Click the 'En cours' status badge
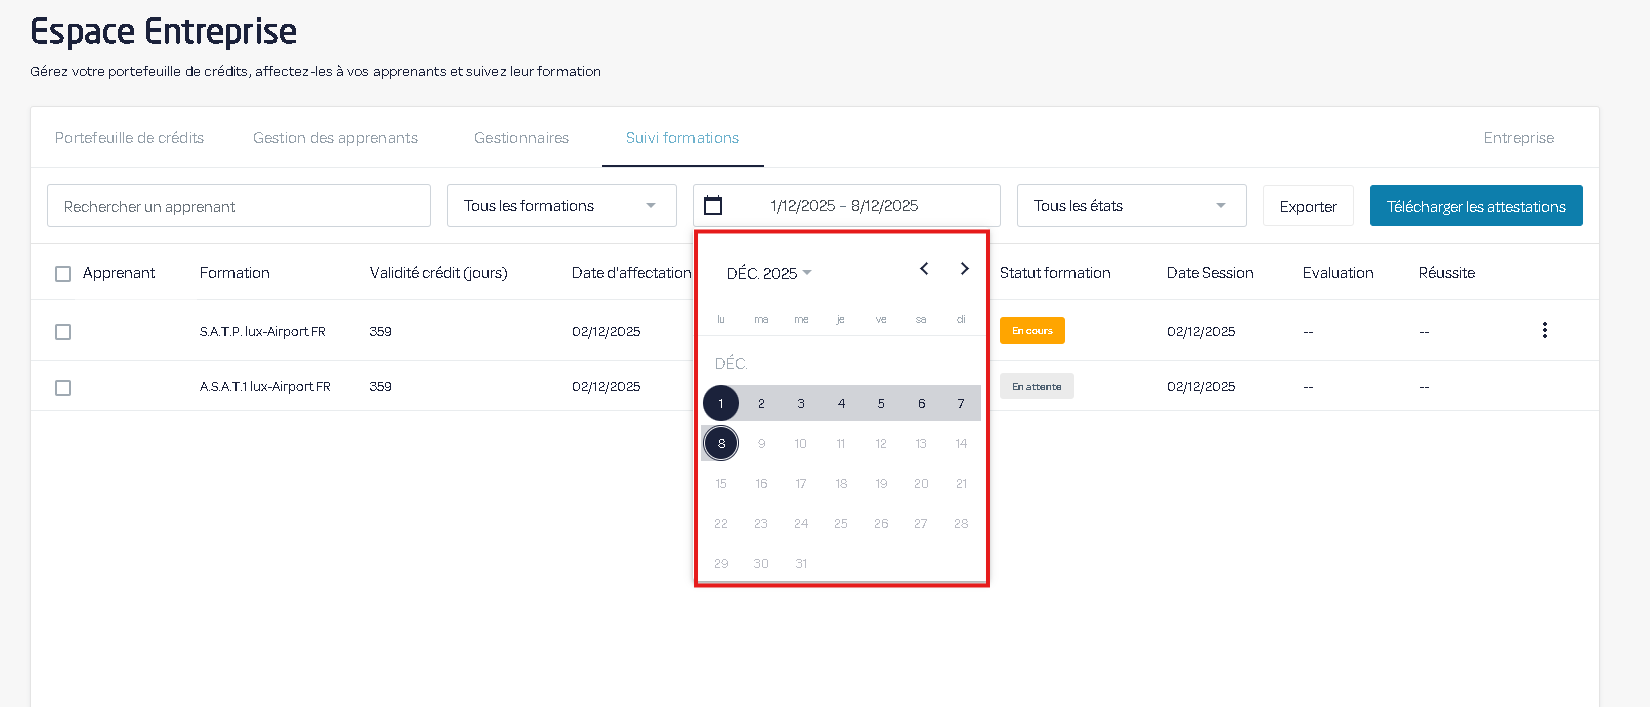This screenshot has width=1650, height=707. (x=1032, y=331)
